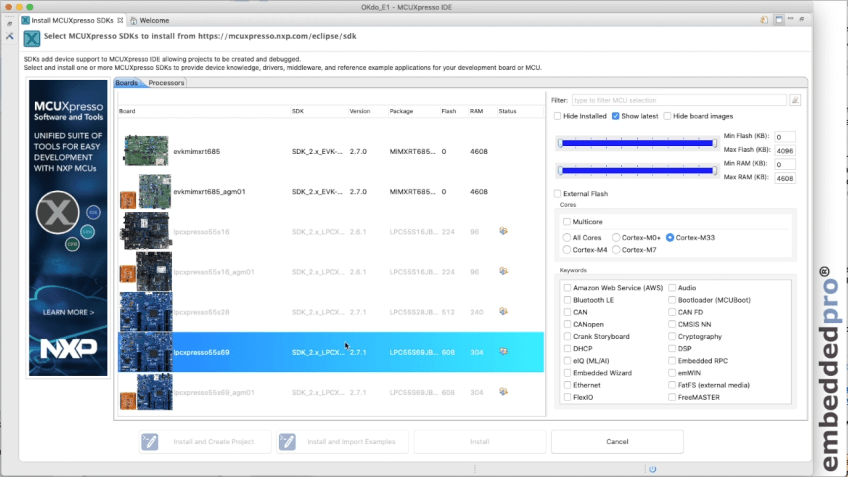Open the Welcome tab
The image size is (848, 477).
(x=153, y=20)
